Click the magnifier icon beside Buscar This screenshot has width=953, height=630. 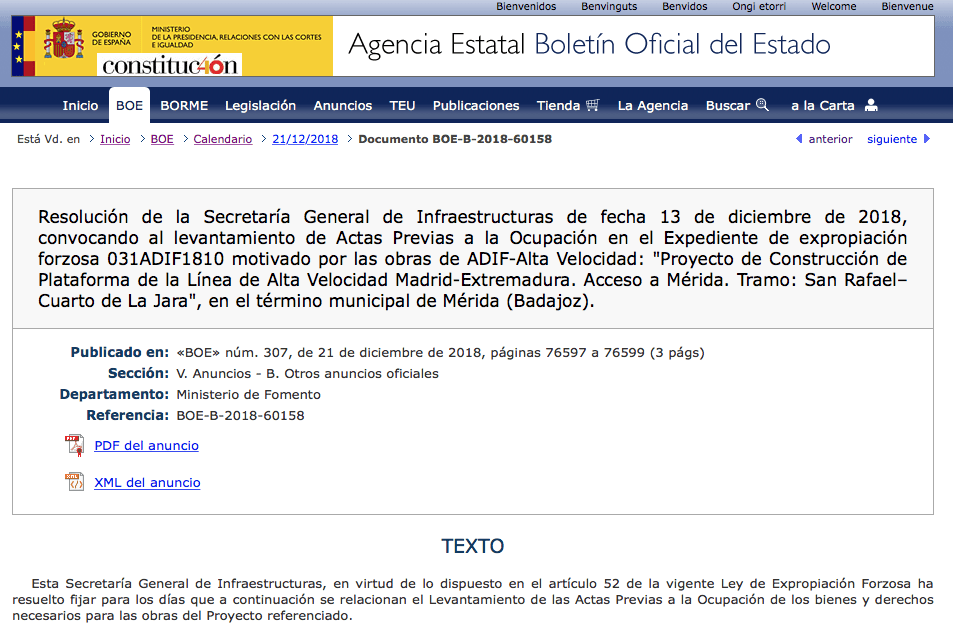(x=762, y=104)
